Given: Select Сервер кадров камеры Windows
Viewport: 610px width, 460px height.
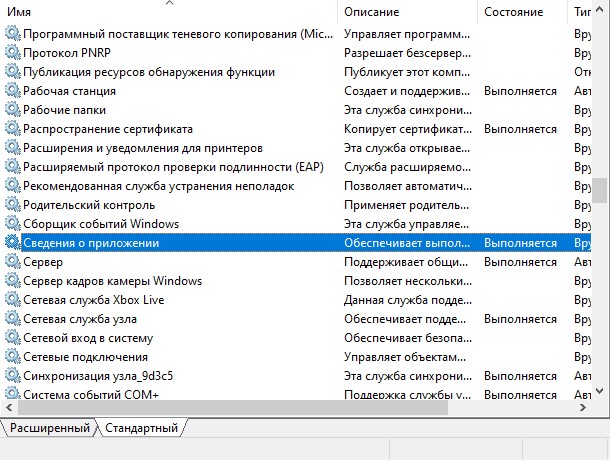Looking at the screenshot, I should (x=112, y=281).
